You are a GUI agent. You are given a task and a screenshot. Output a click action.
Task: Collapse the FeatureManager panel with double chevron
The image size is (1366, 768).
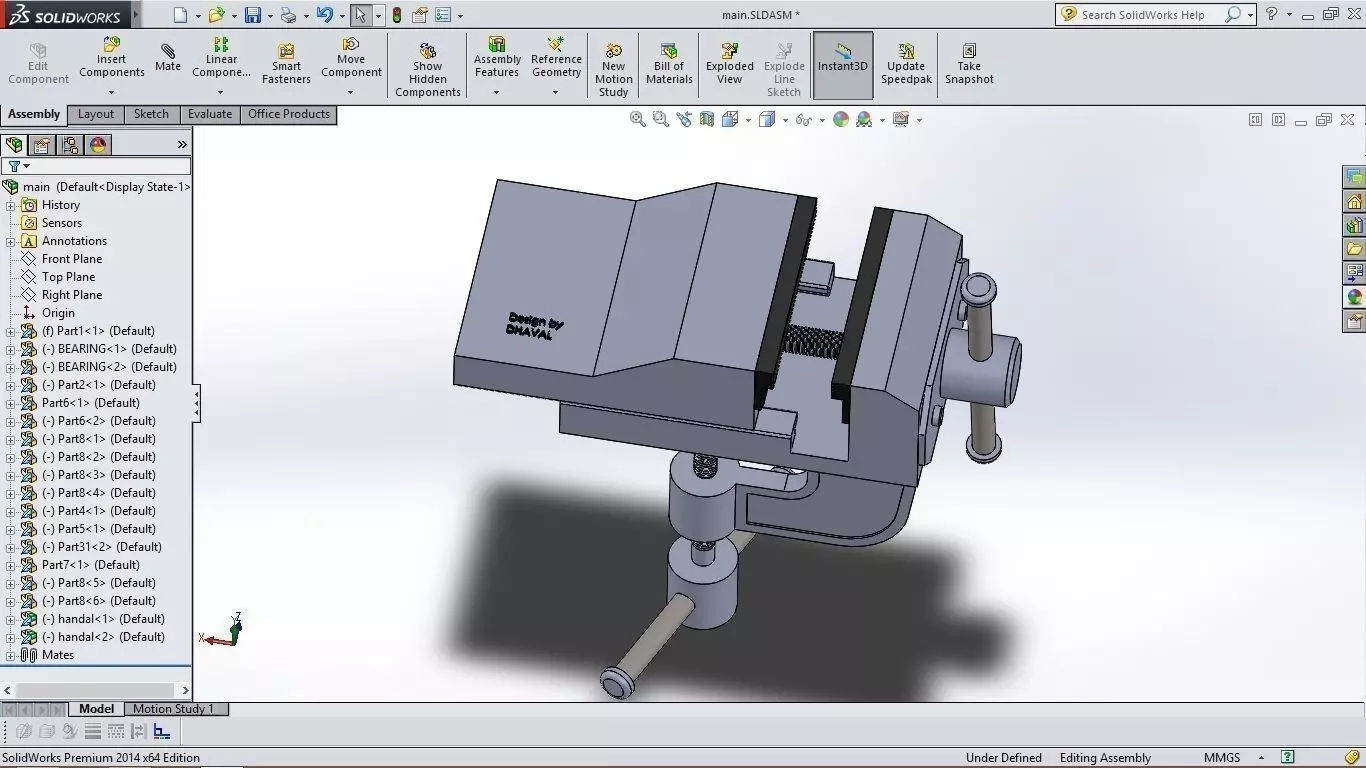click(x=182, y=145)
